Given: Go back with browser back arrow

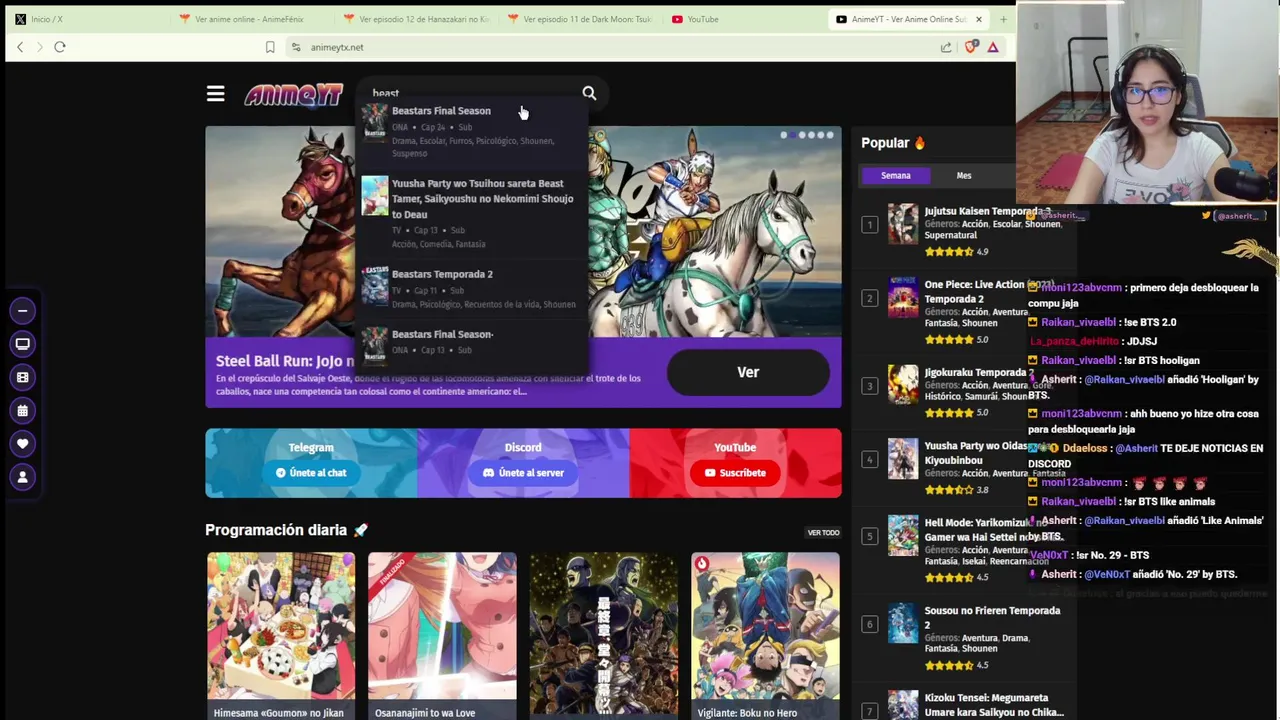Looking at the screenshot, I should tap(20, 47).
